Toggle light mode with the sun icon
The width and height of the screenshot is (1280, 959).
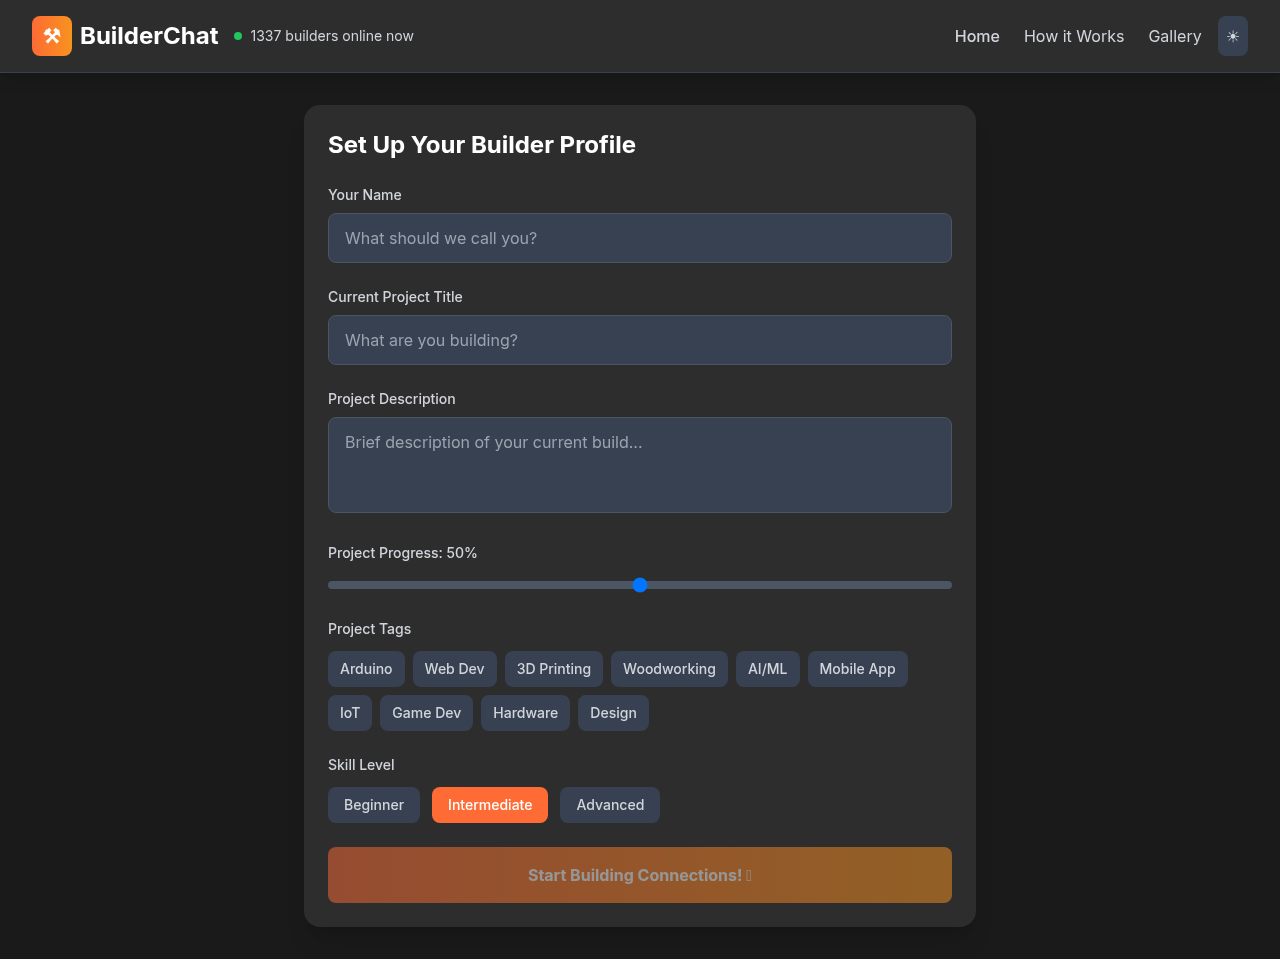pos(1232,35)
